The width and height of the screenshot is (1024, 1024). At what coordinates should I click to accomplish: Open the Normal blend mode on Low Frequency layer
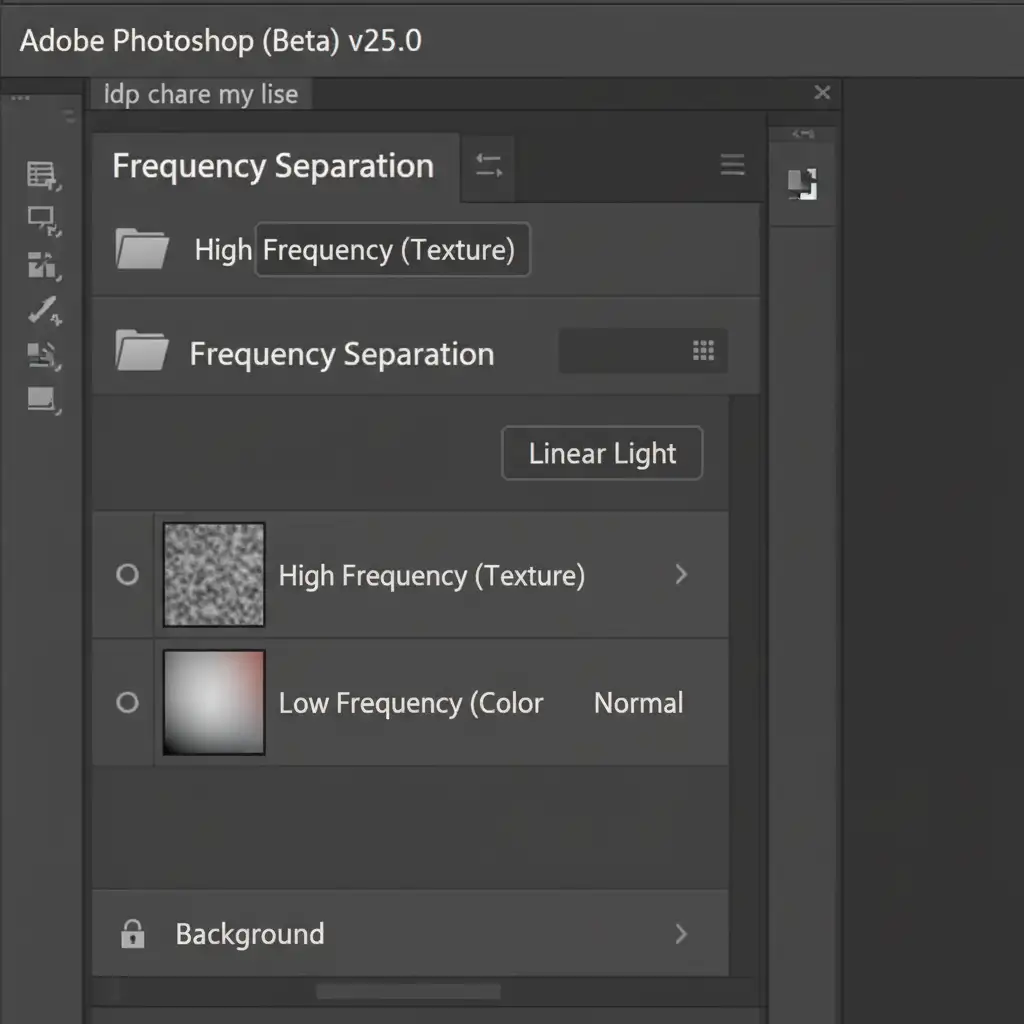(x=638, y=703)
